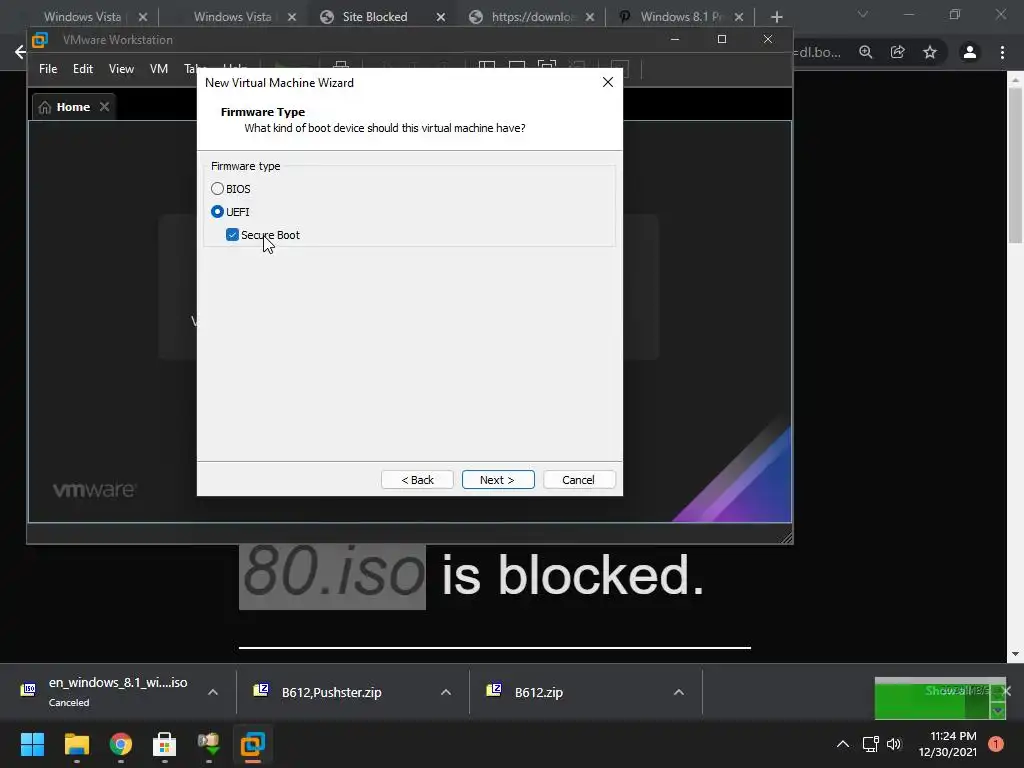The width and height of the screenshot is (1024, 768).
Task: Expand options for B612.zip download
Action: (x=679, y=692)
